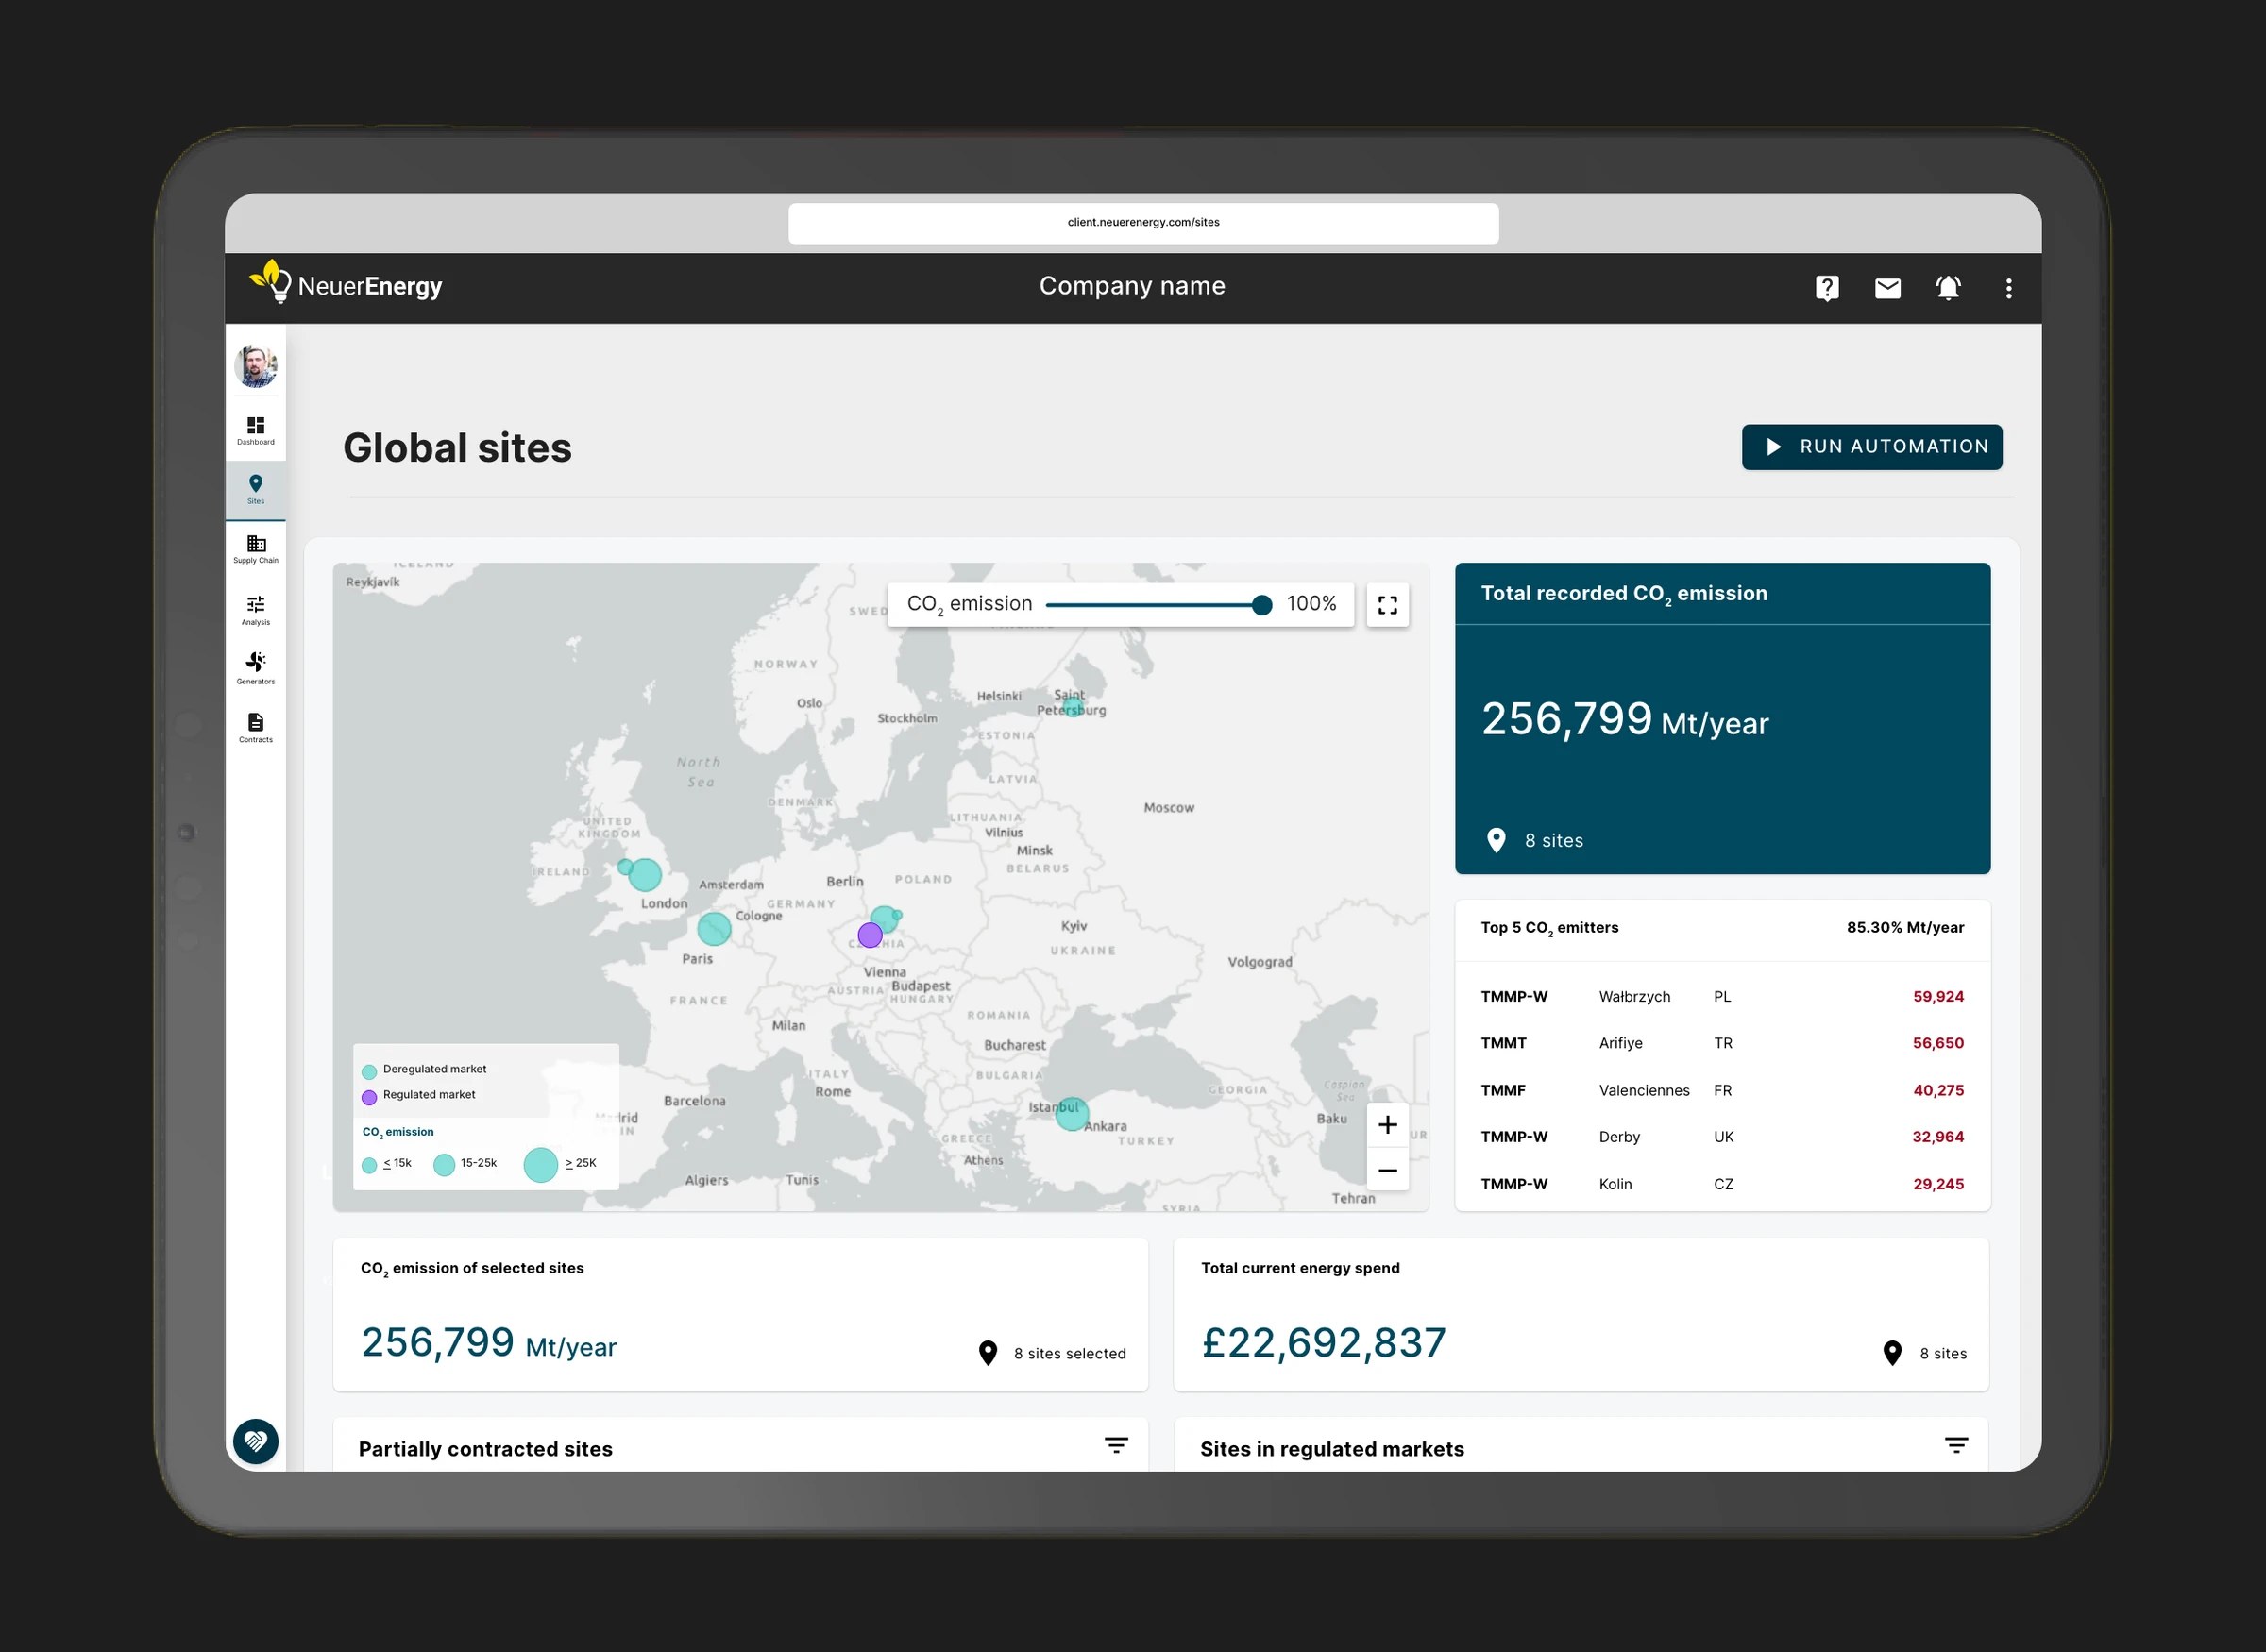Click the NeuerEnergy logo
This screenshot has width=2266, height=1652.
point(346,285)
